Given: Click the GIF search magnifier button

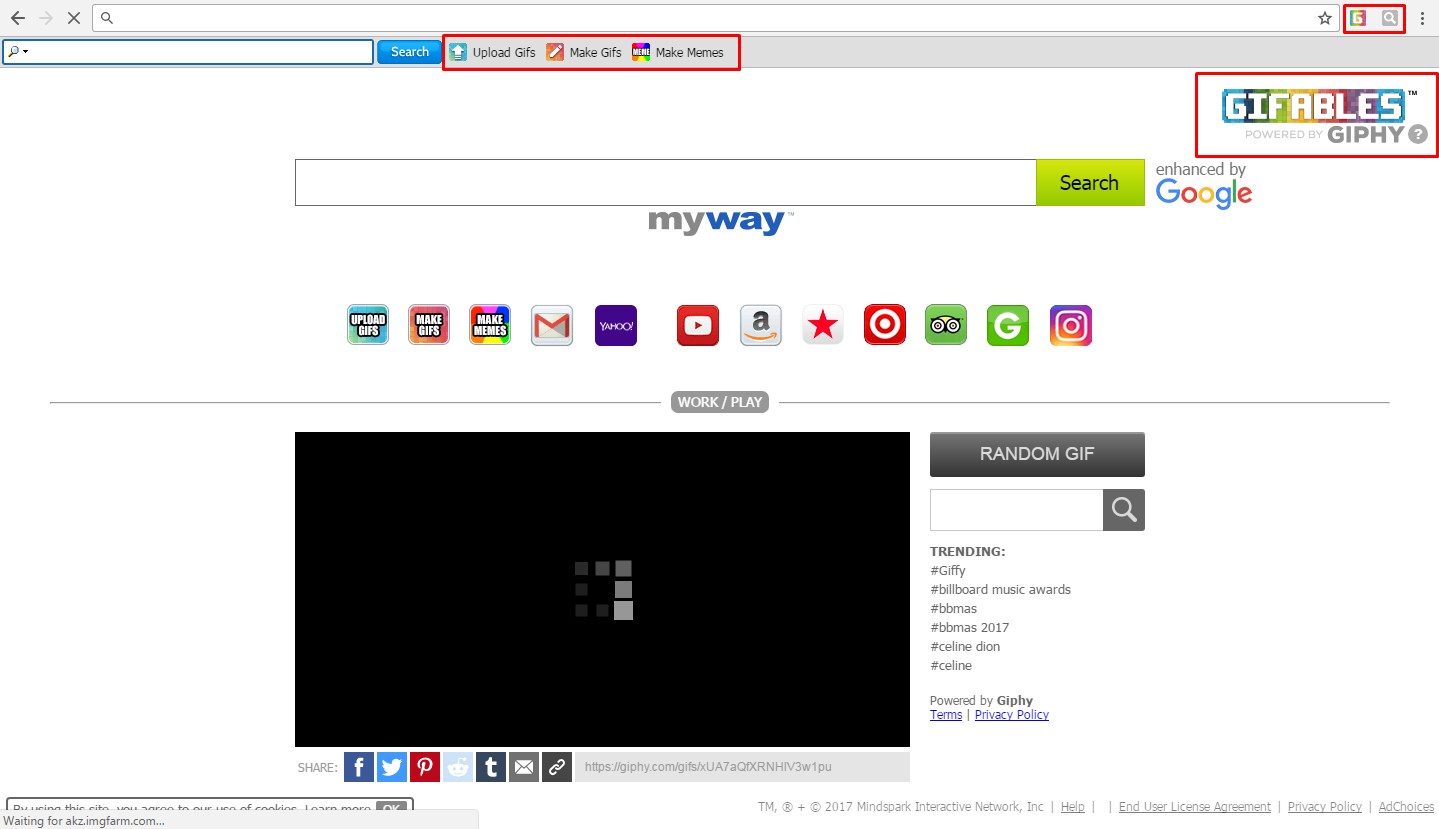Looking at the screenshot, I should (x=1124, y=510).
